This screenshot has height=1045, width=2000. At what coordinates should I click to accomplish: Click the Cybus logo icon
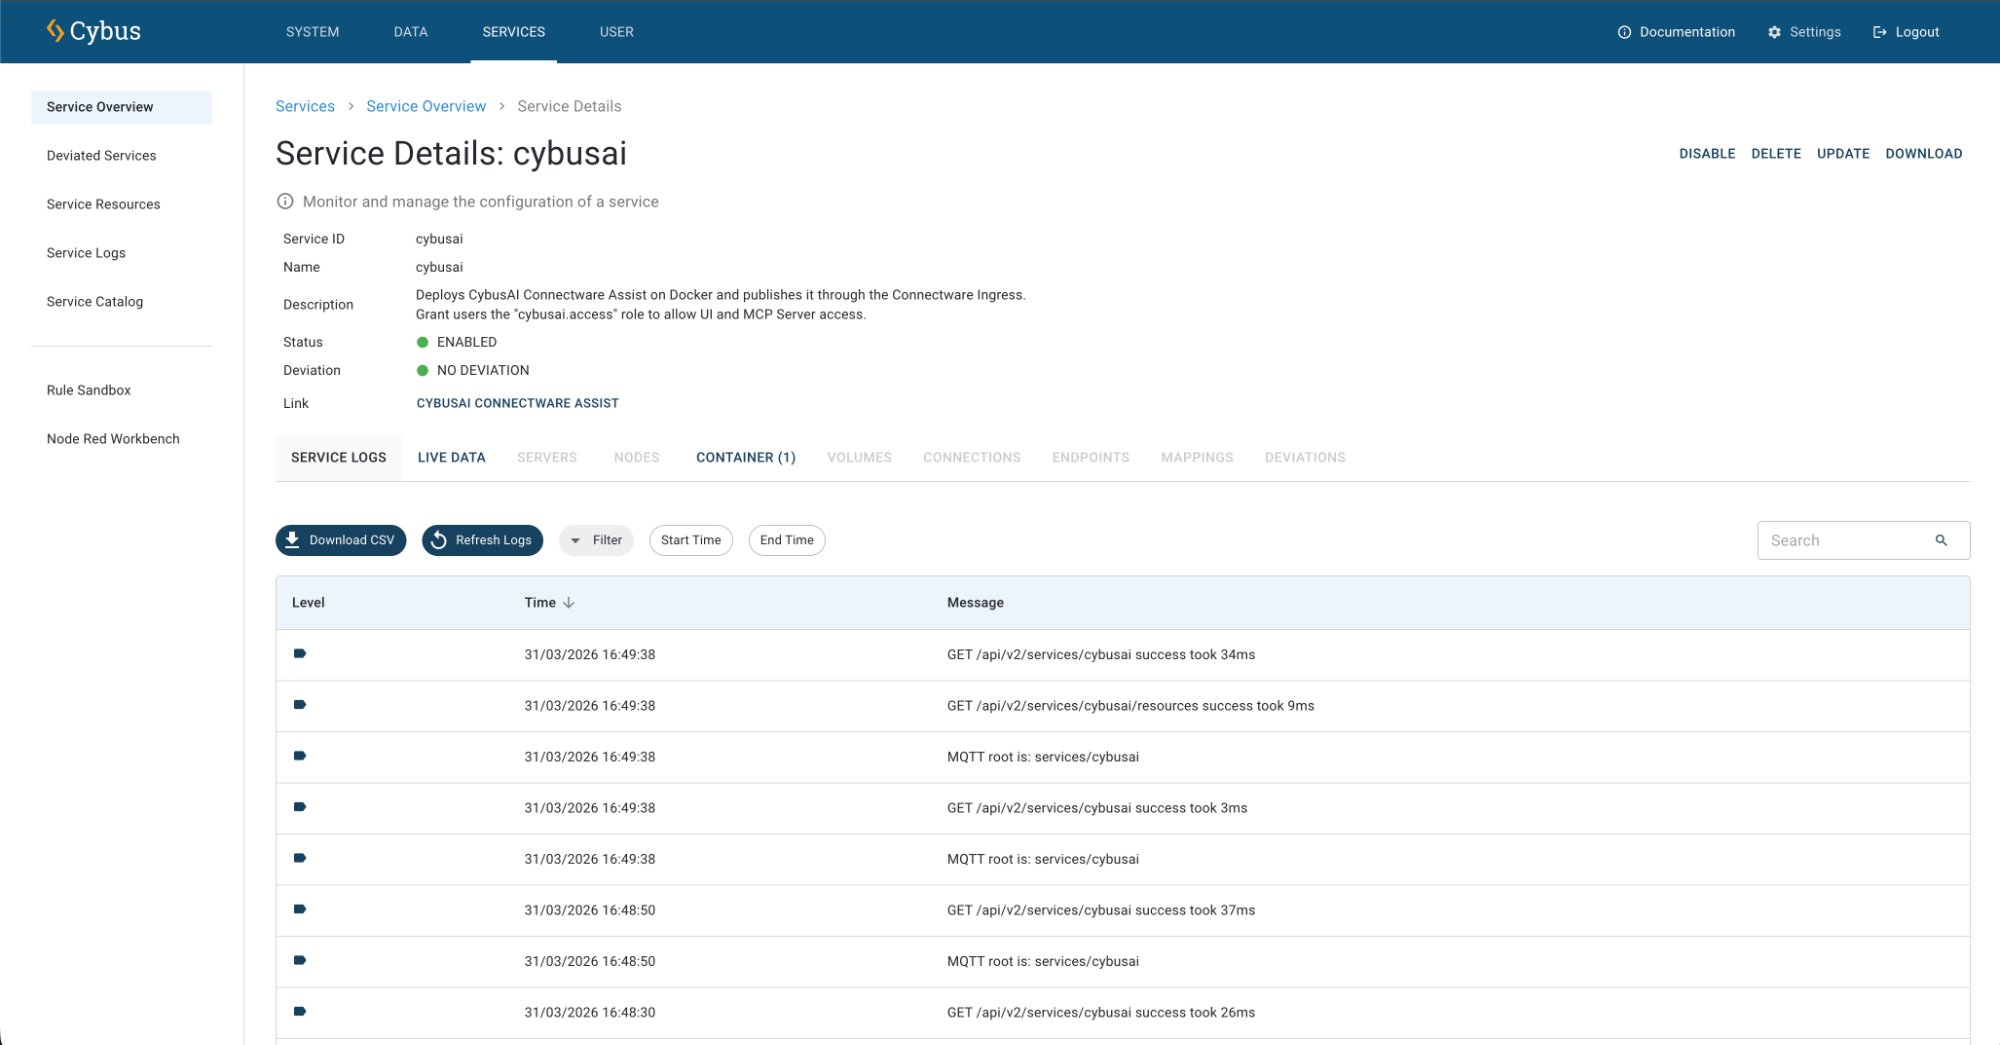(55, 31)
